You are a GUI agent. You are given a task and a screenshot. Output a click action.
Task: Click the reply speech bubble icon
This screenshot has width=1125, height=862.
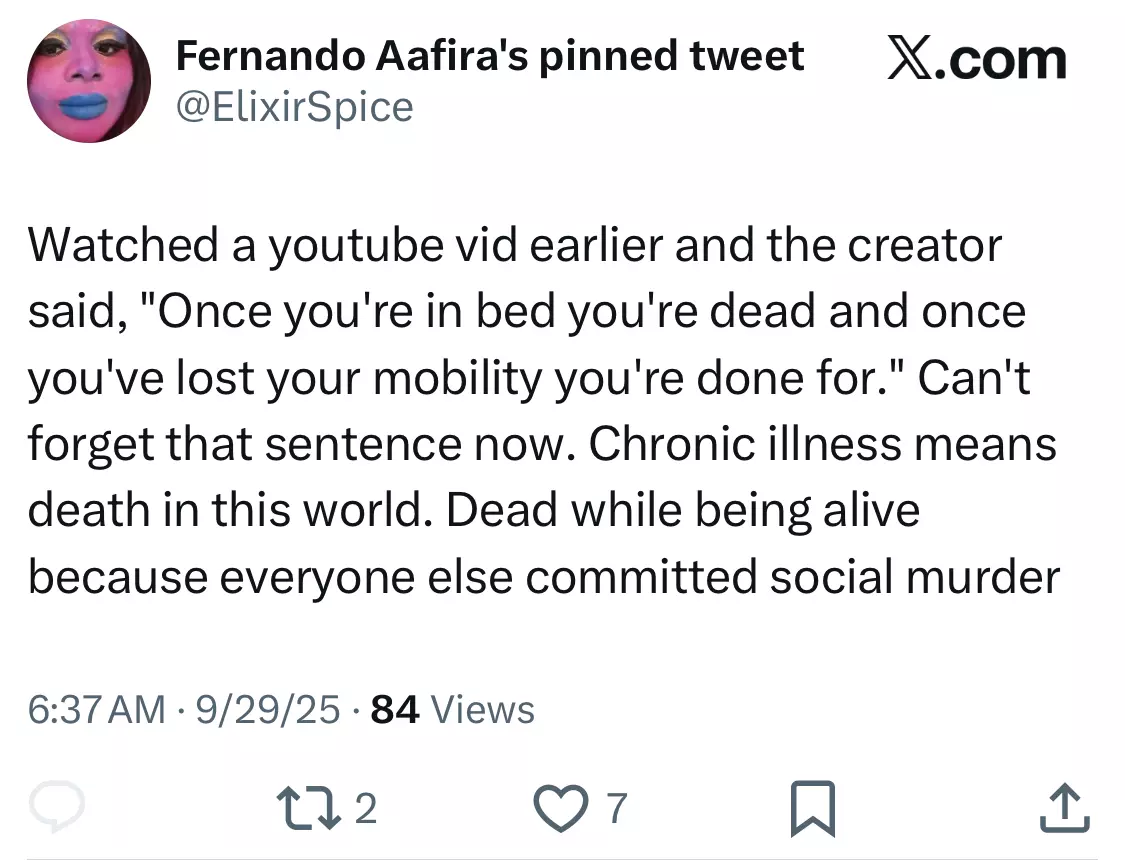pyautogui.click(x=57, y=806)
